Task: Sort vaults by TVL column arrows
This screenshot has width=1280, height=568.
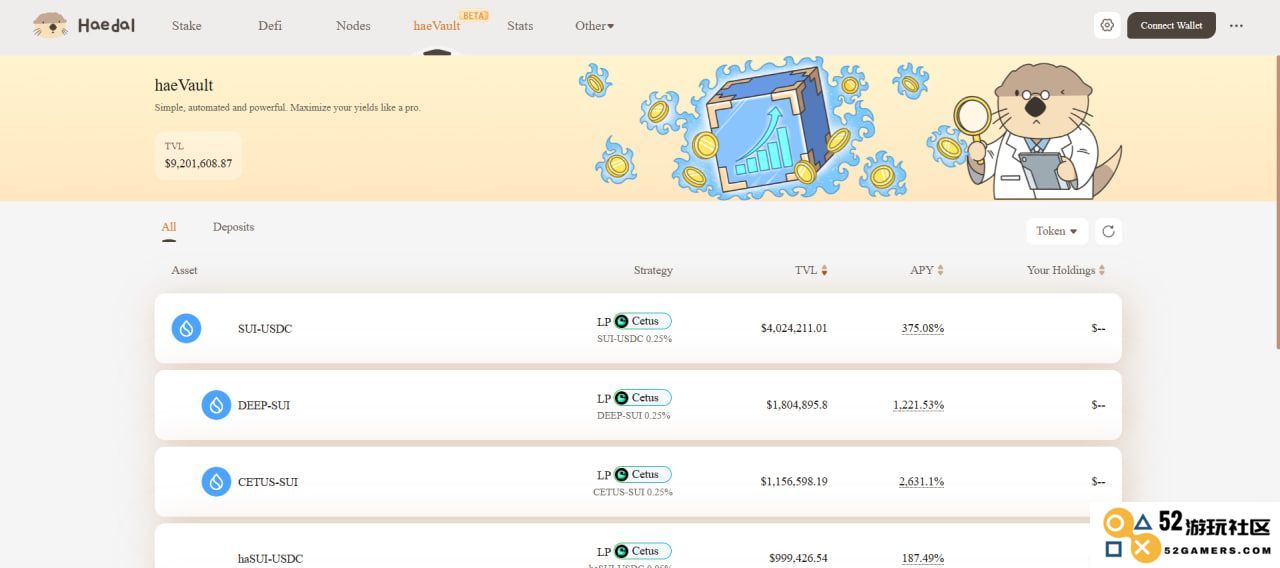Action: pos(824,270)
